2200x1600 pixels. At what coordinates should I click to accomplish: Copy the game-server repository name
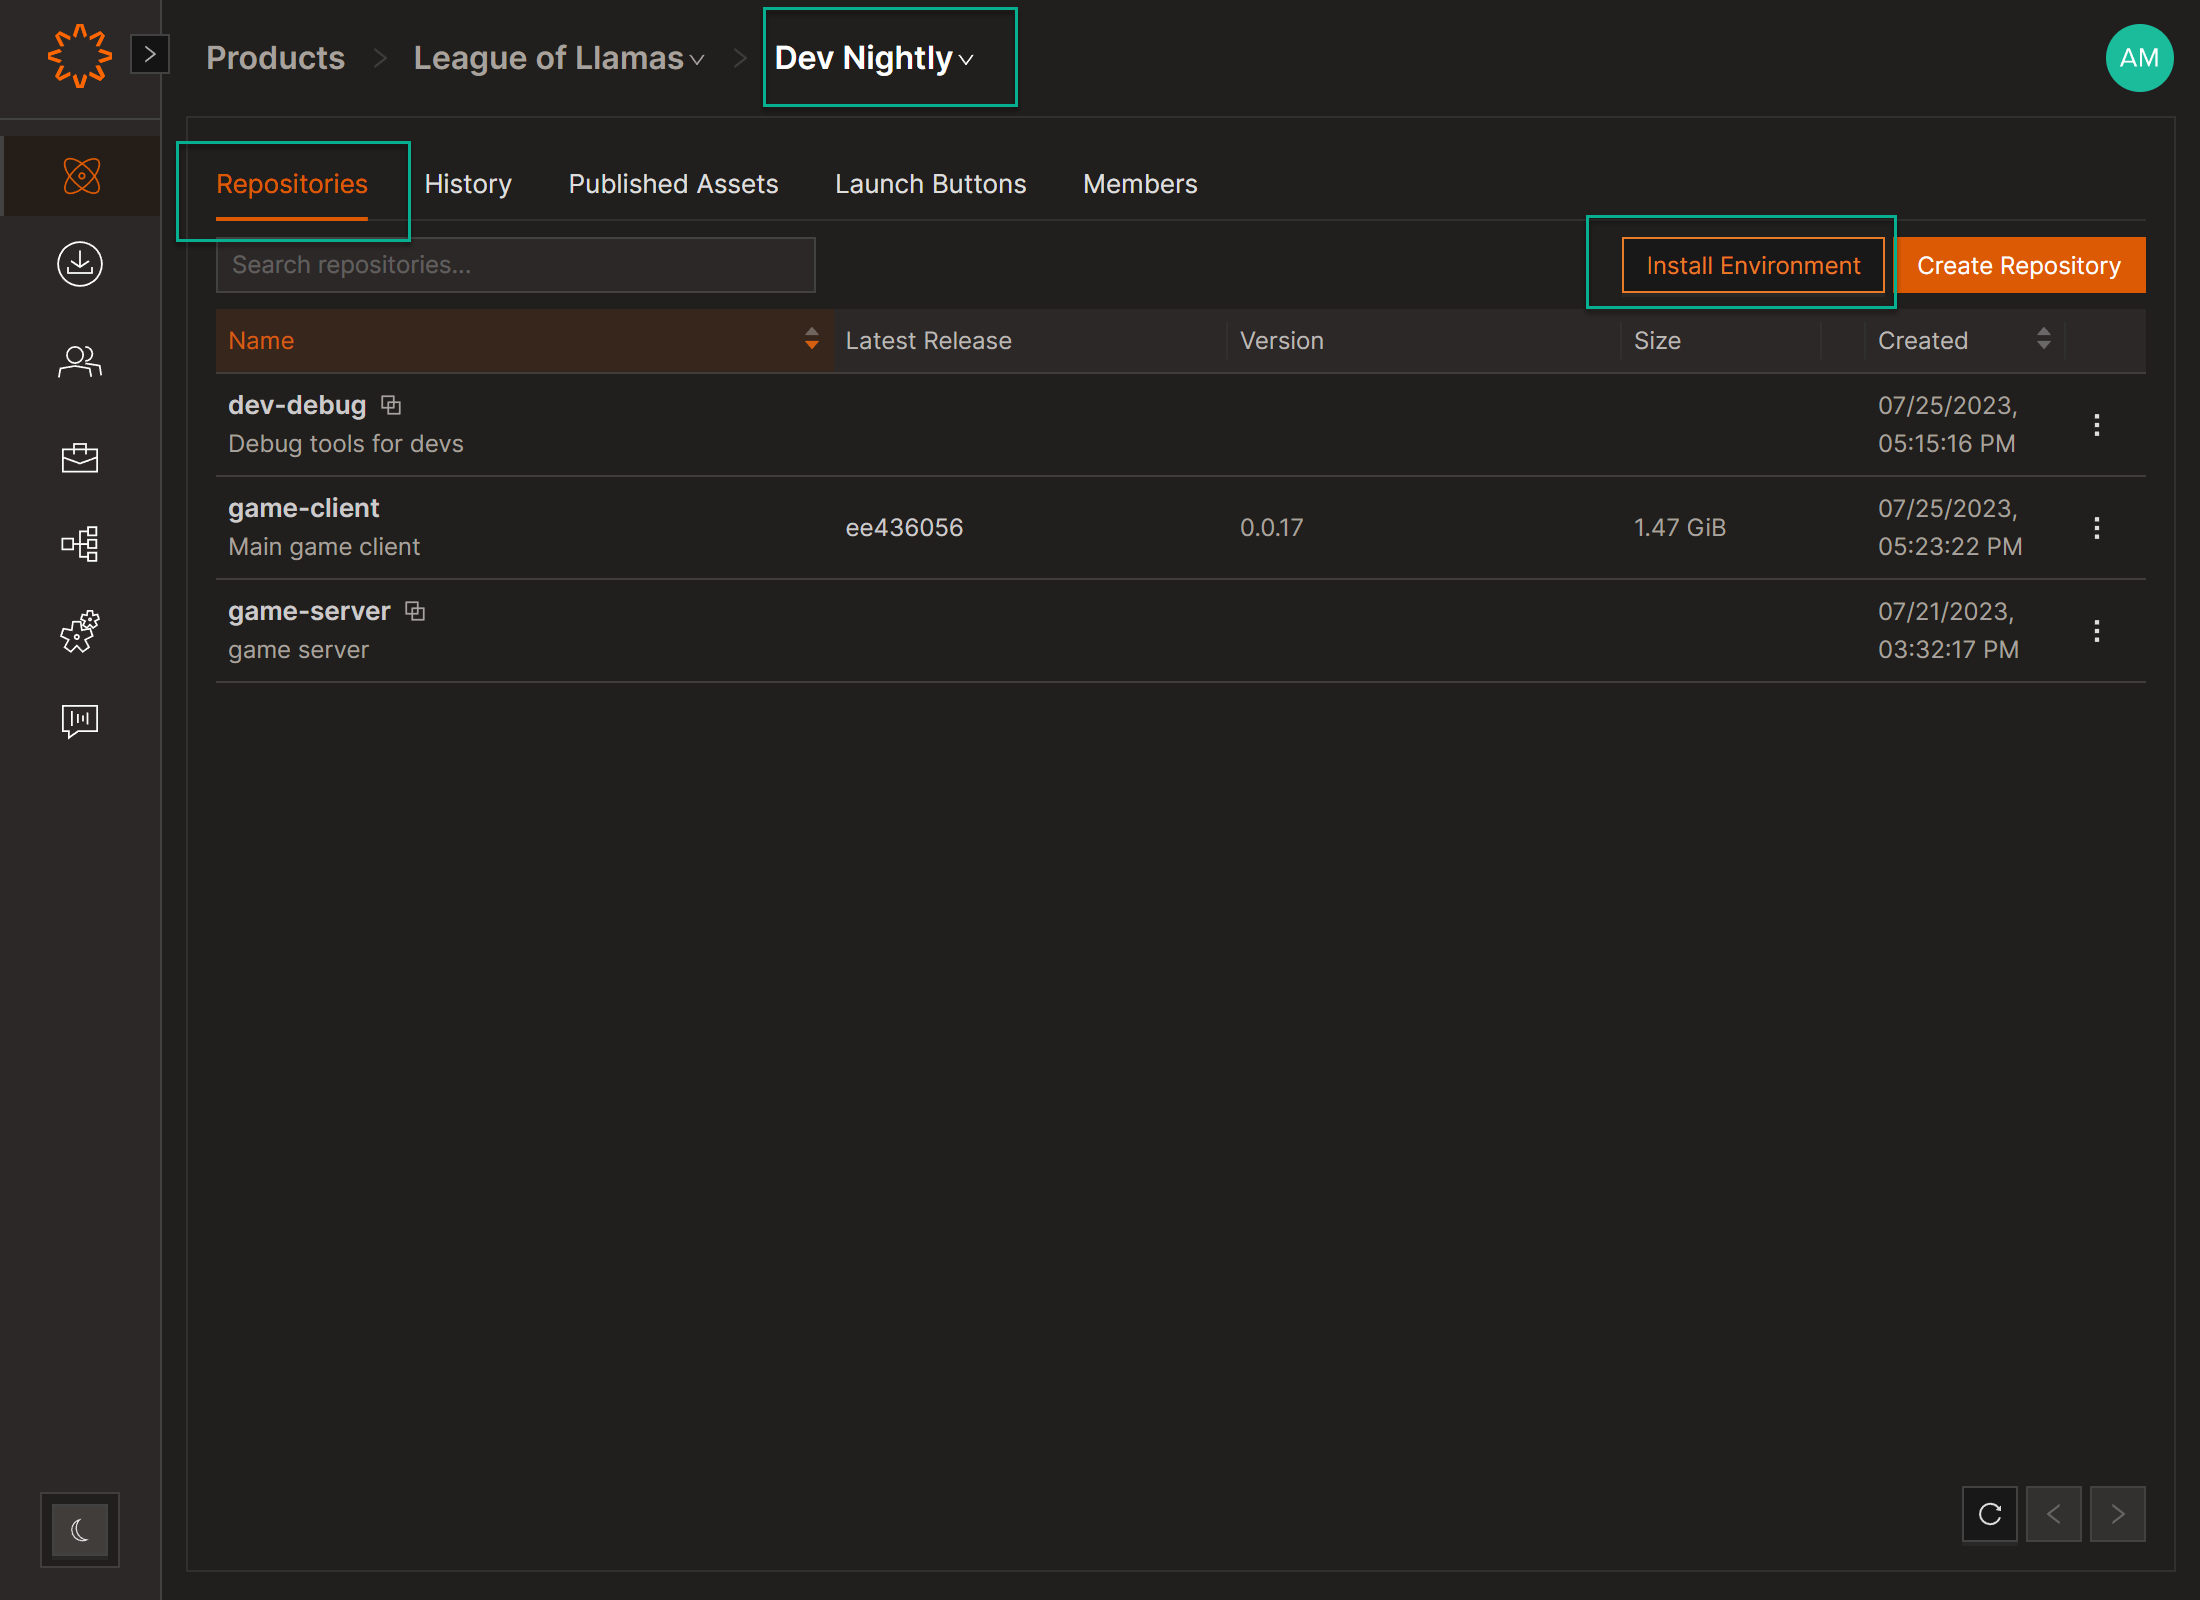pos(415,611)
